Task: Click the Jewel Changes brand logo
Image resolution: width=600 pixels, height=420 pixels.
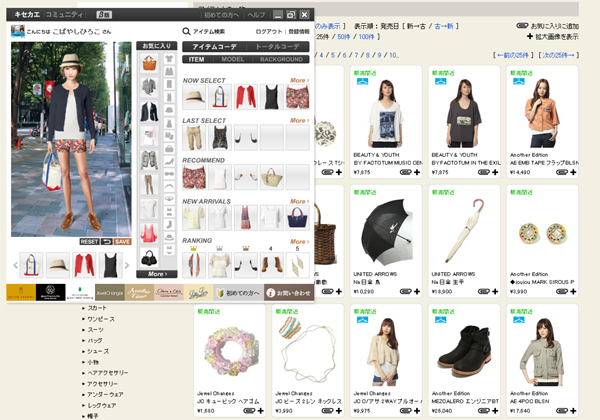Action: [108, 293]
